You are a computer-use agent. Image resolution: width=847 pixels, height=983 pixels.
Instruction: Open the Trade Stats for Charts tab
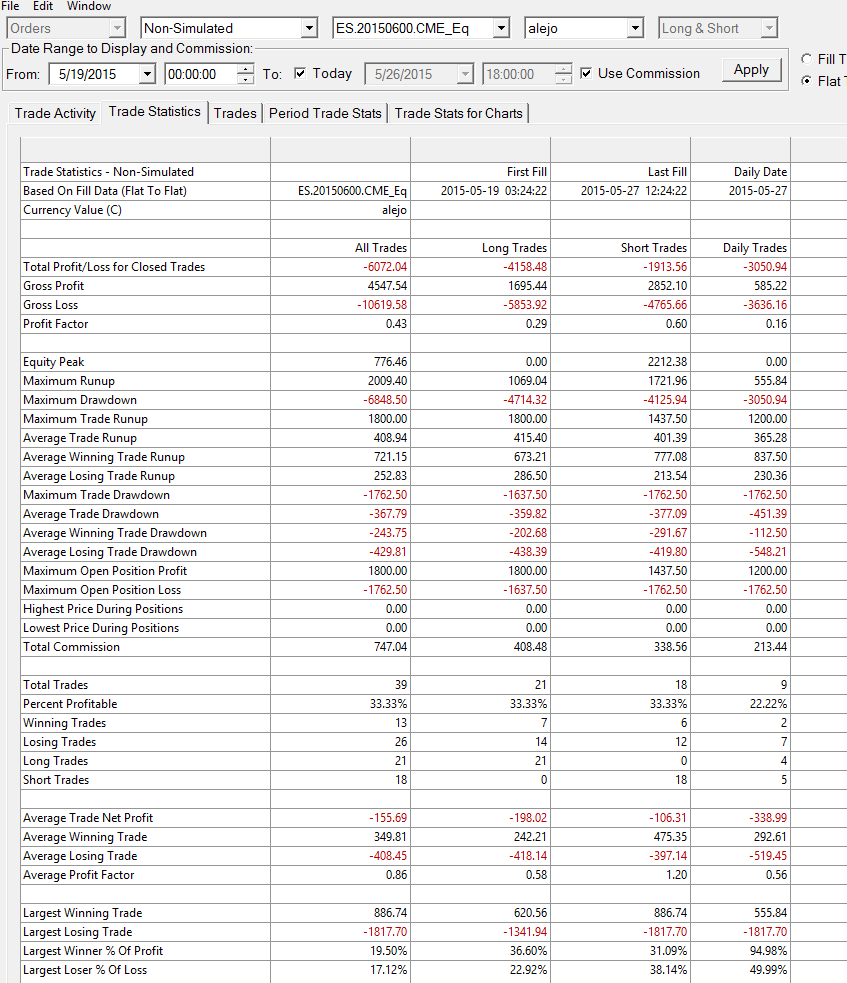(x=458, y=113)
